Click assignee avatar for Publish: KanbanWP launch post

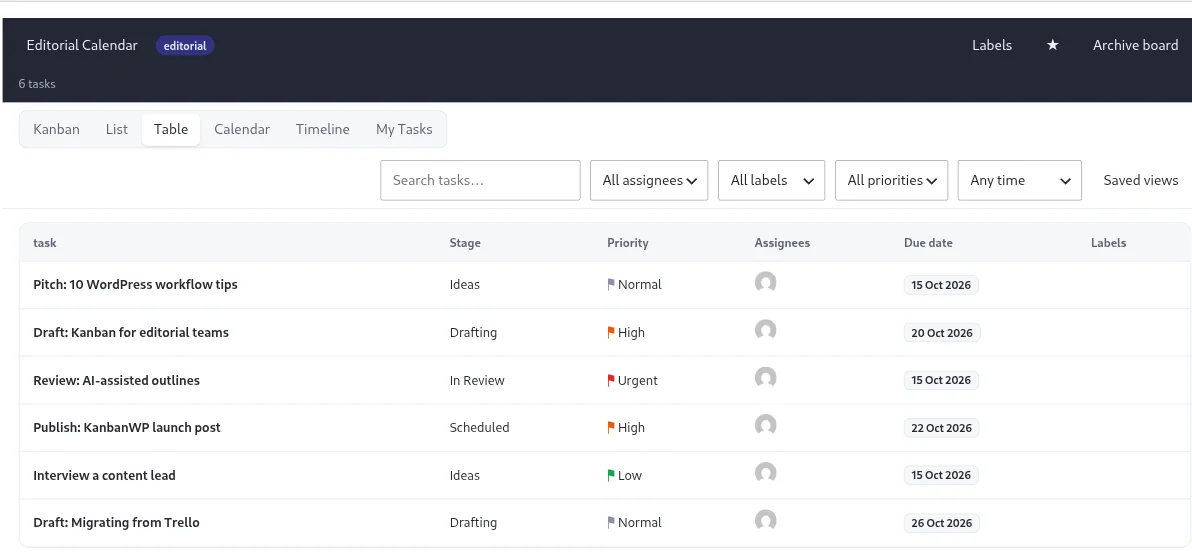click(x=766, y=425)
